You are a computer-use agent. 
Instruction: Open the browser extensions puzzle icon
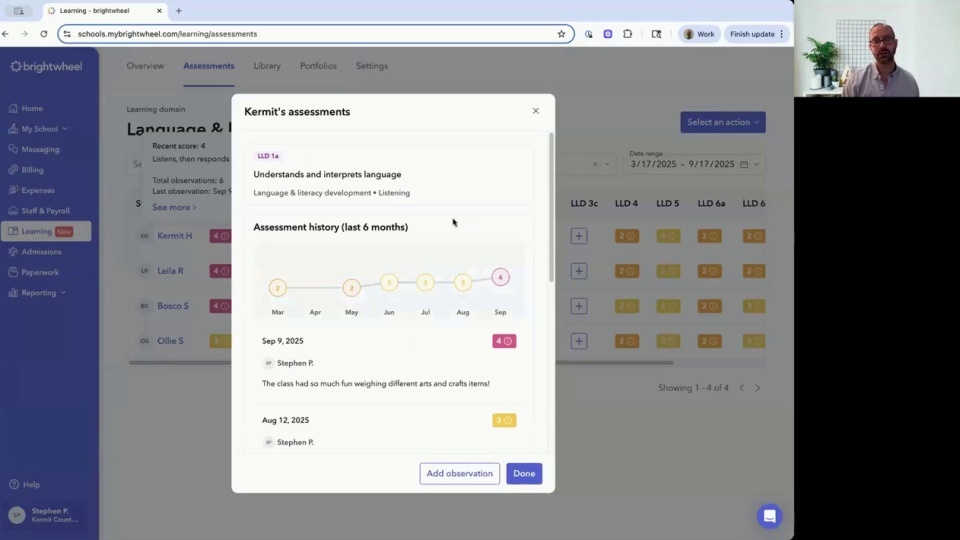click(x=628, y=34)
